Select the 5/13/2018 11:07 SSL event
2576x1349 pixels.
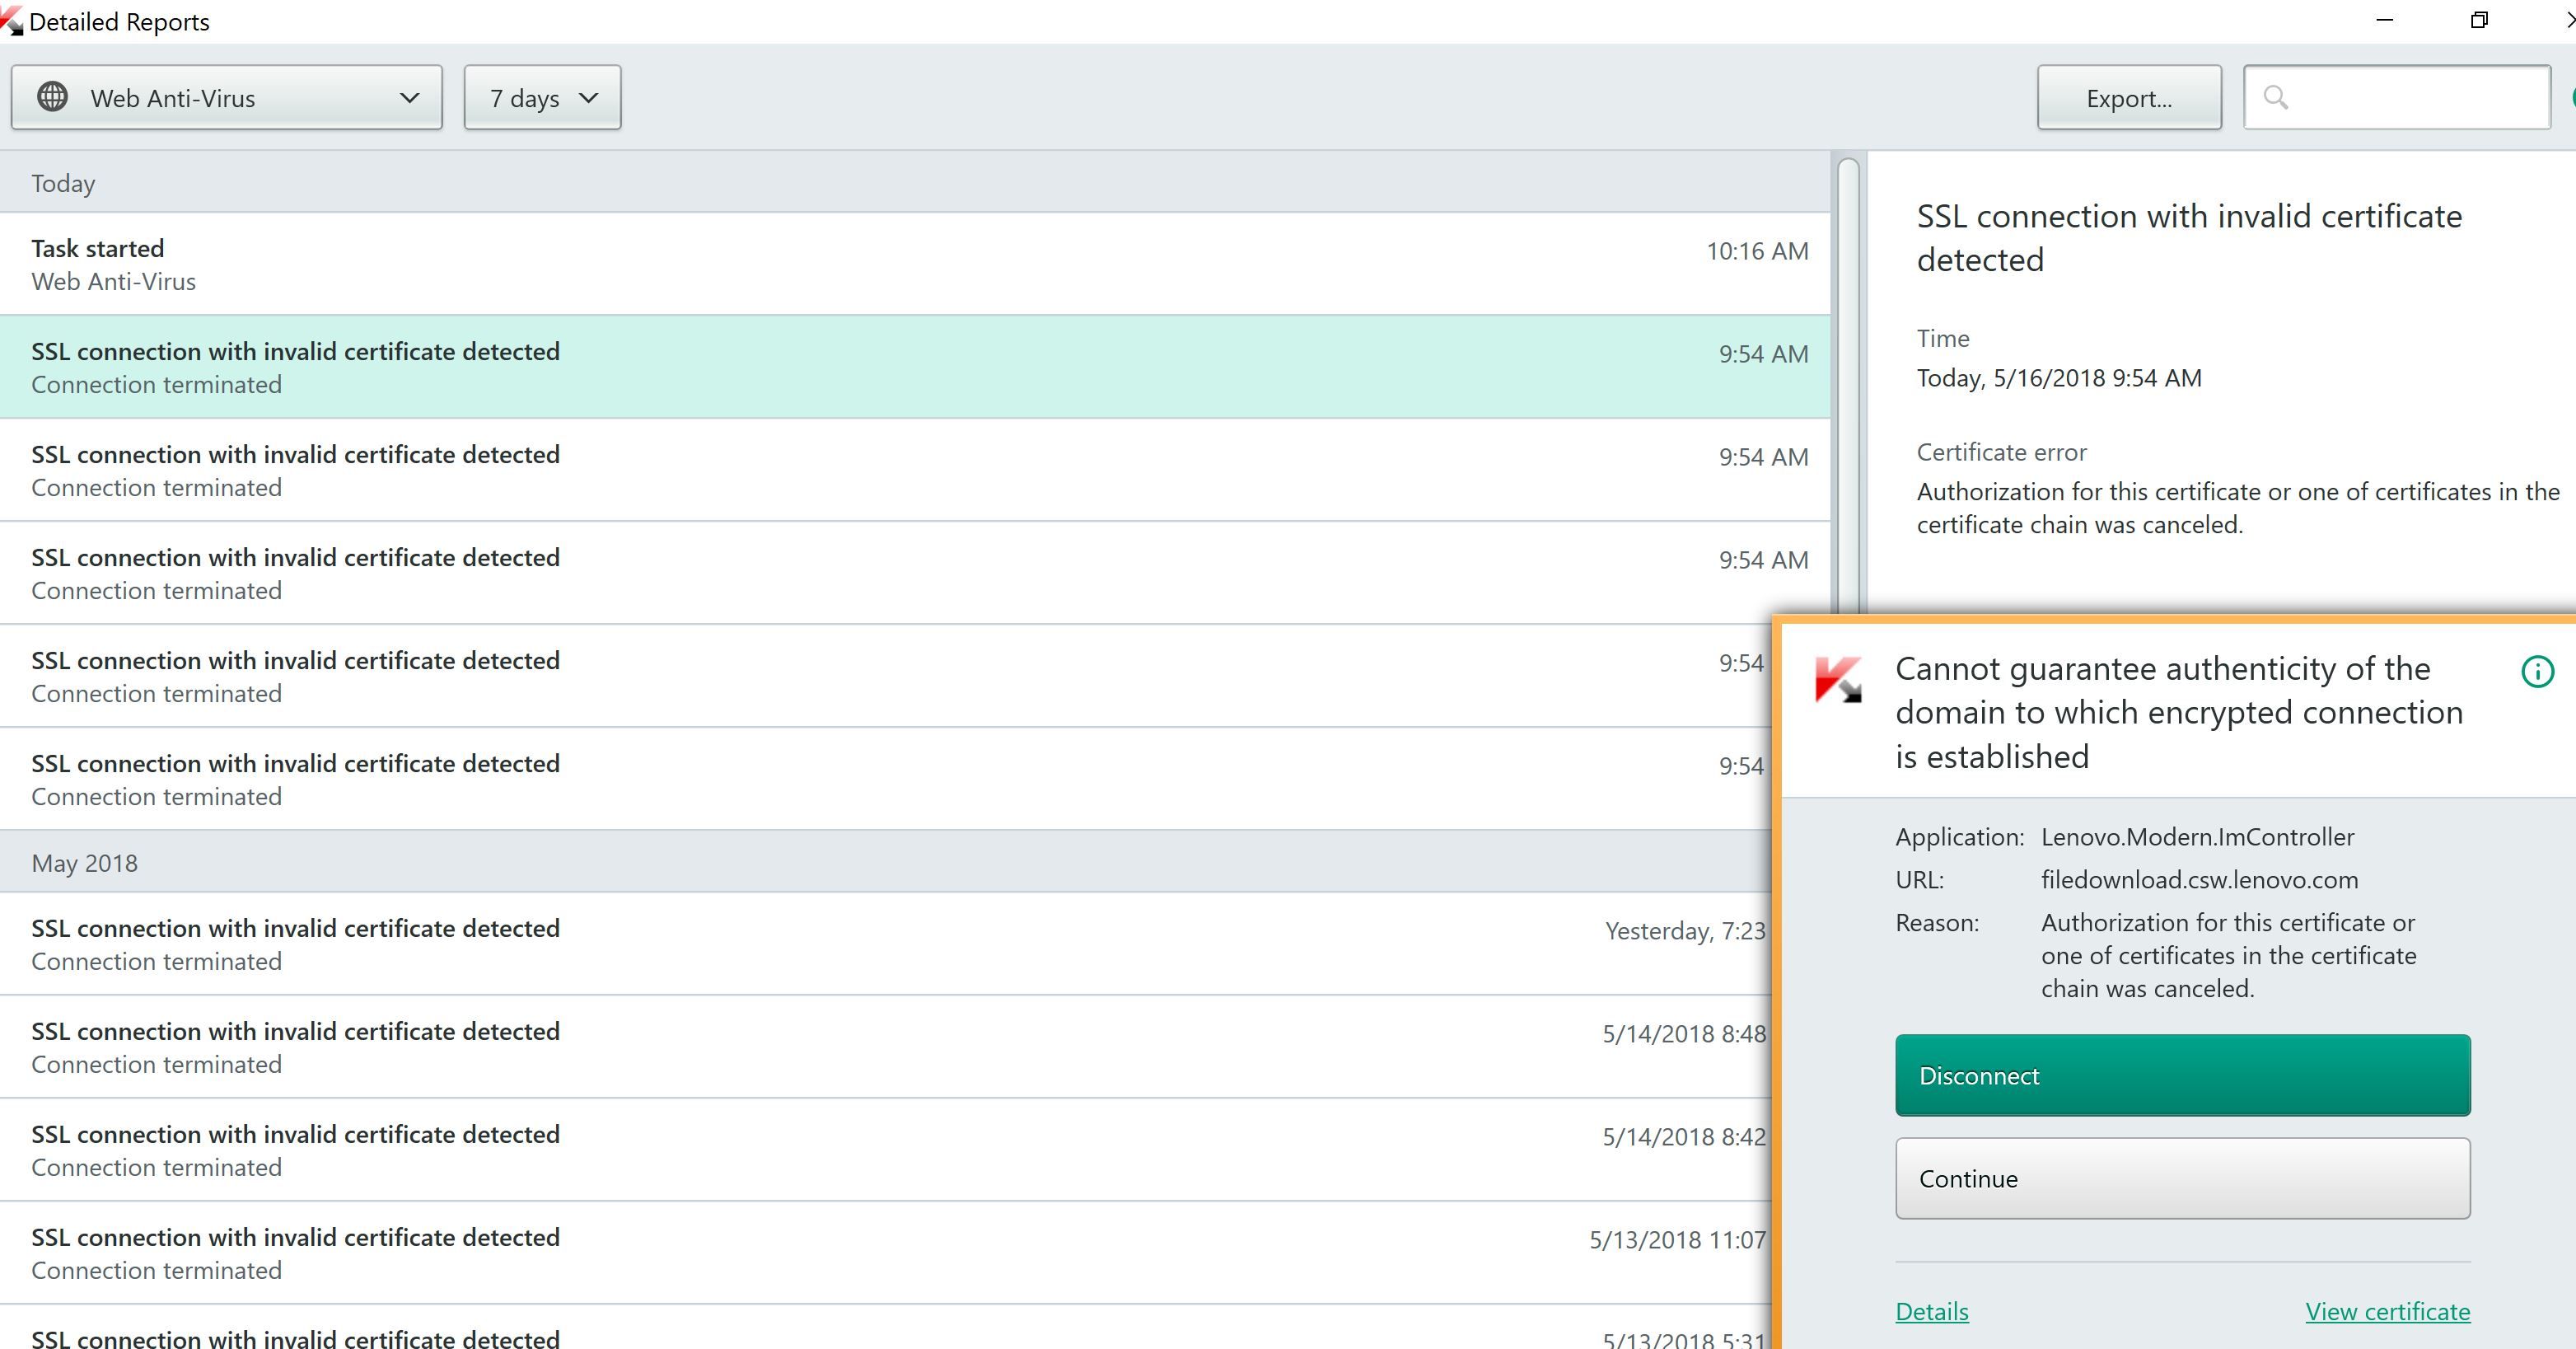[885, 1253]
